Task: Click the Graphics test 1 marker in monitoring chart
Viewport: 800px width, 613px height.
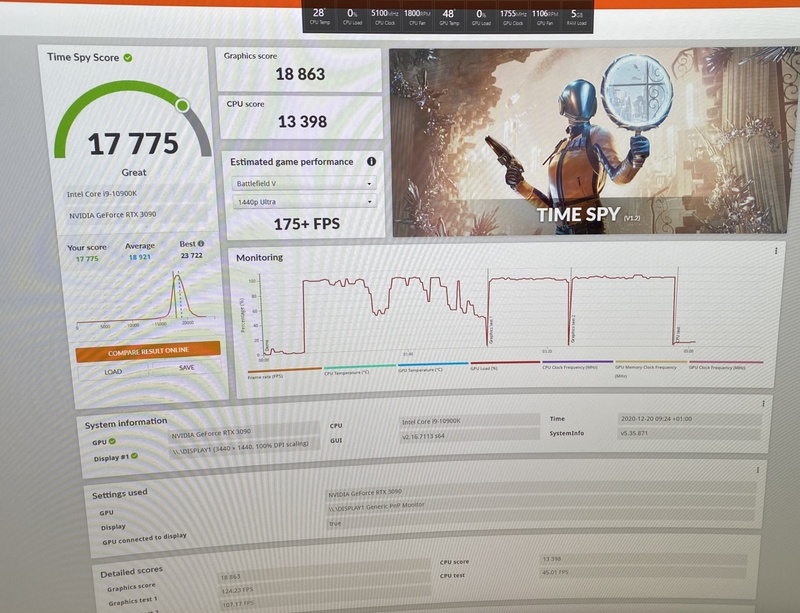Action: pos(491,330)
